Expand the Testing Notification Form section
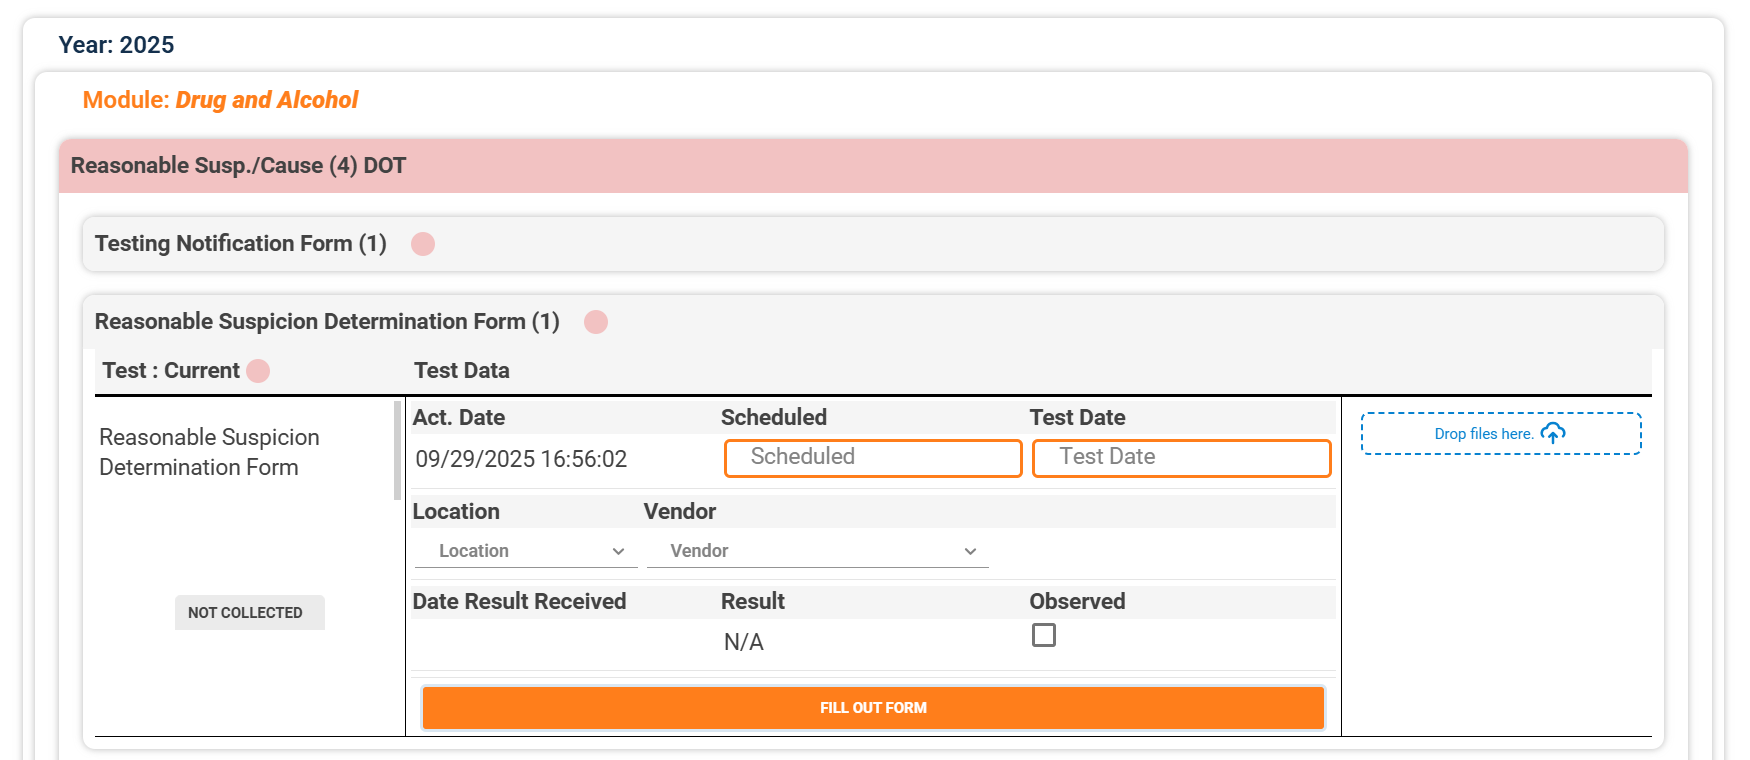This screenshot has height=760, width=1750. click(240, 244)
